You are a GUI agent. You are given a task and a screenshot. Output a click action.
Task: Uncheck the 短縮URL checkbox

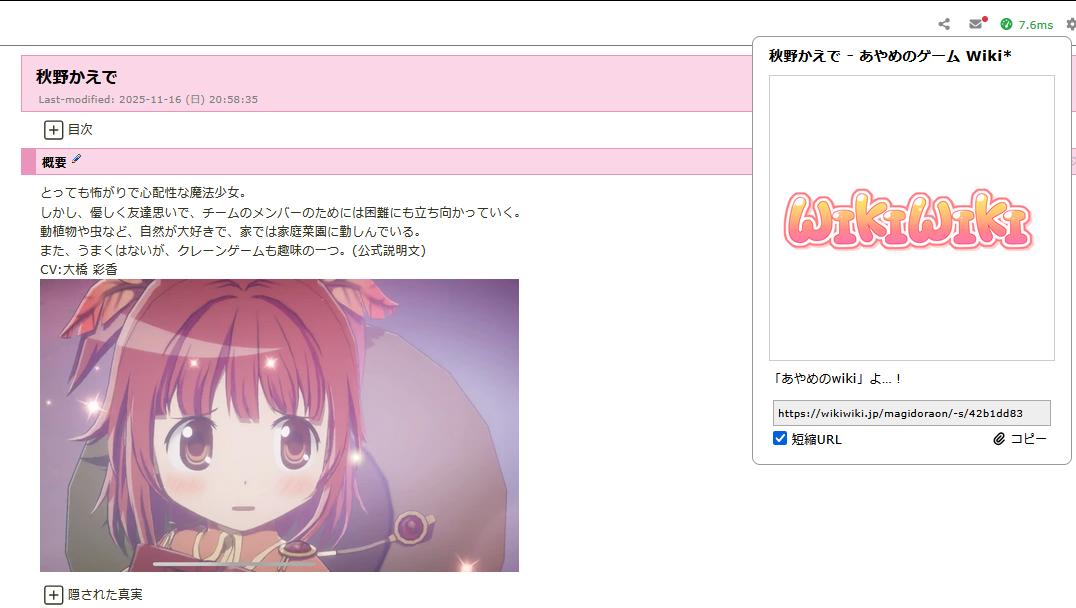780,439
